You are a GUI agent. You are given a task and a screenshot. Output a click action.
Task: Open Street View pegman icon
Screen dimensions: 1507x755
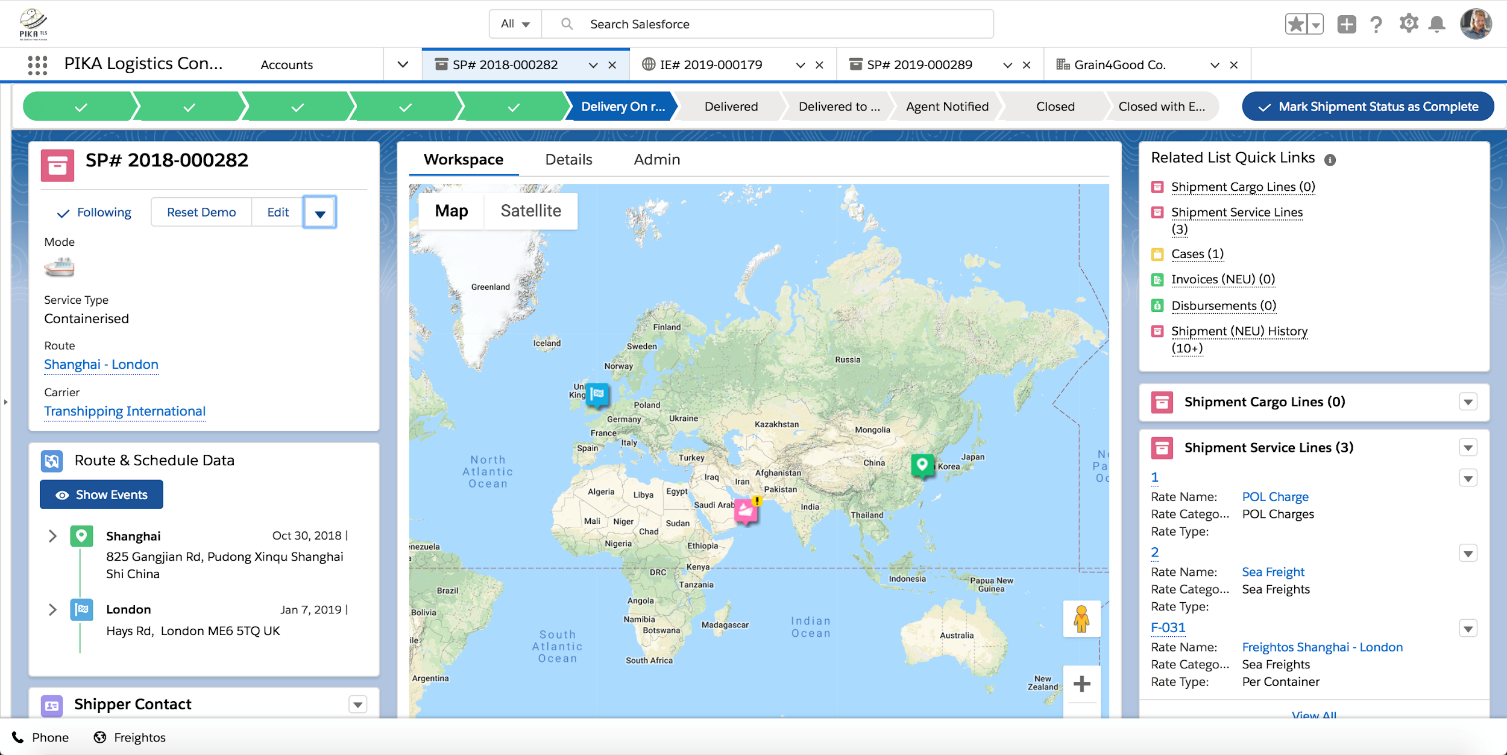coord(1081,619)
